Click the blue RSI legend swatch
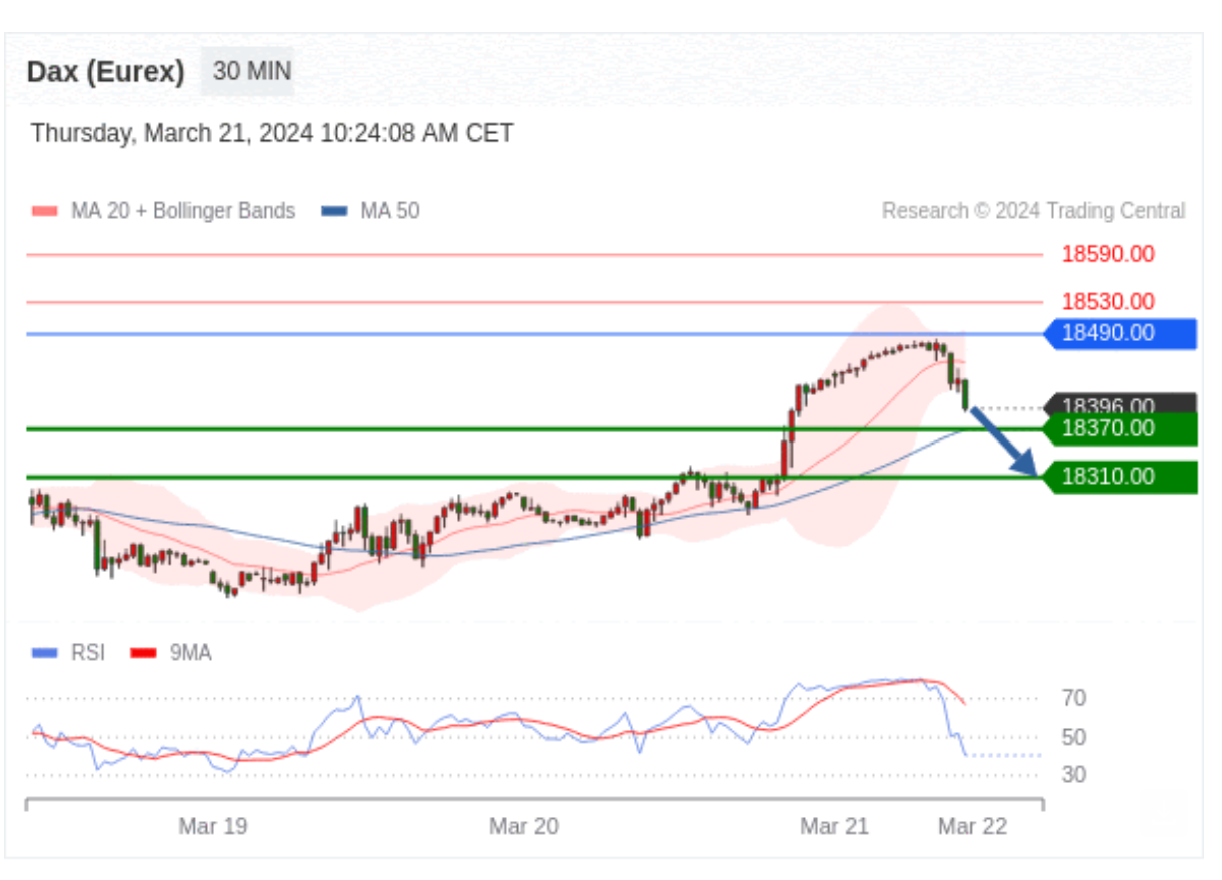Viewport: 1222px width, 880px height. point(45,654)
